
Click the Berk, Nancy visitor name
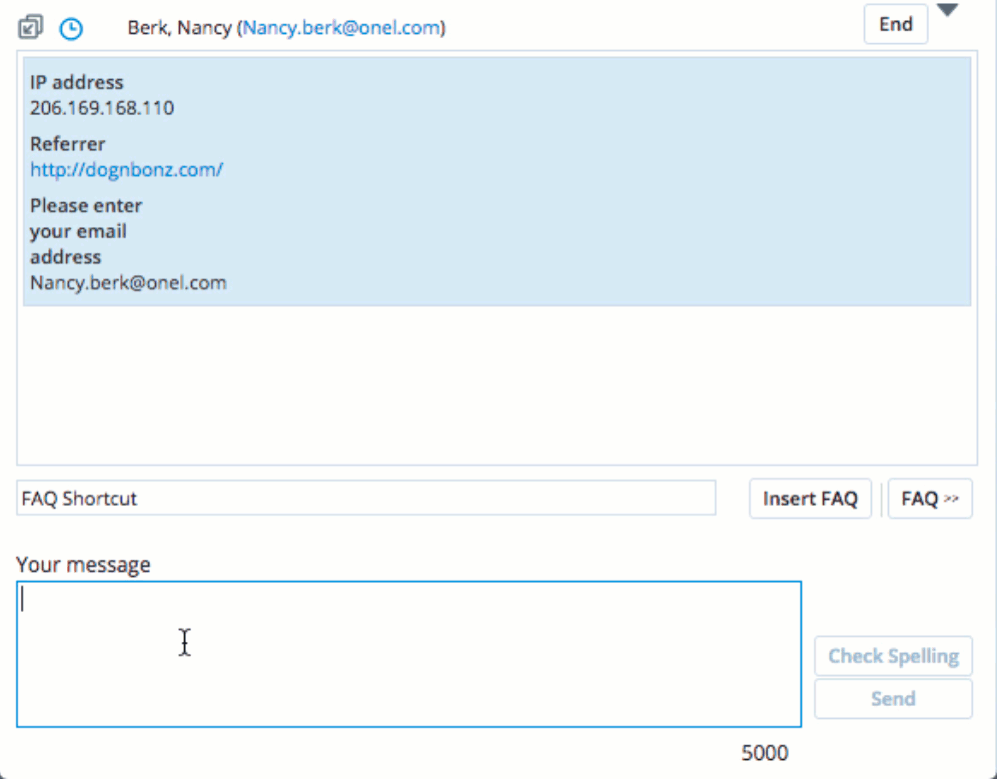[x=179, y=28]
